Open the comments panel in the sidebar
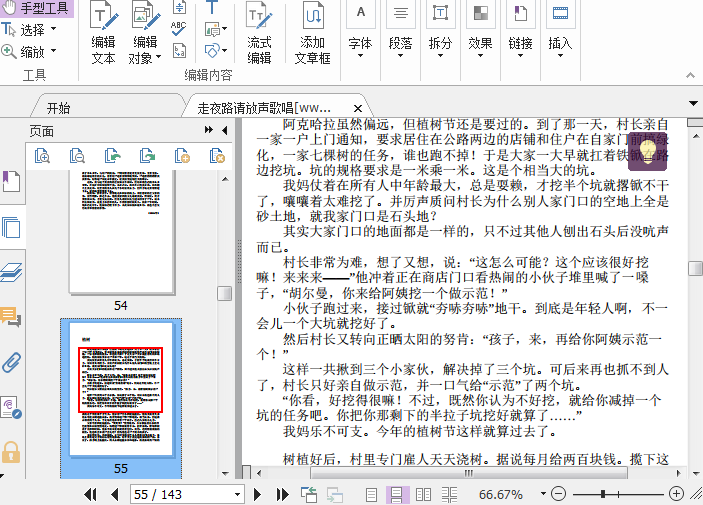703x505 pixels. [x=11, y=317]
